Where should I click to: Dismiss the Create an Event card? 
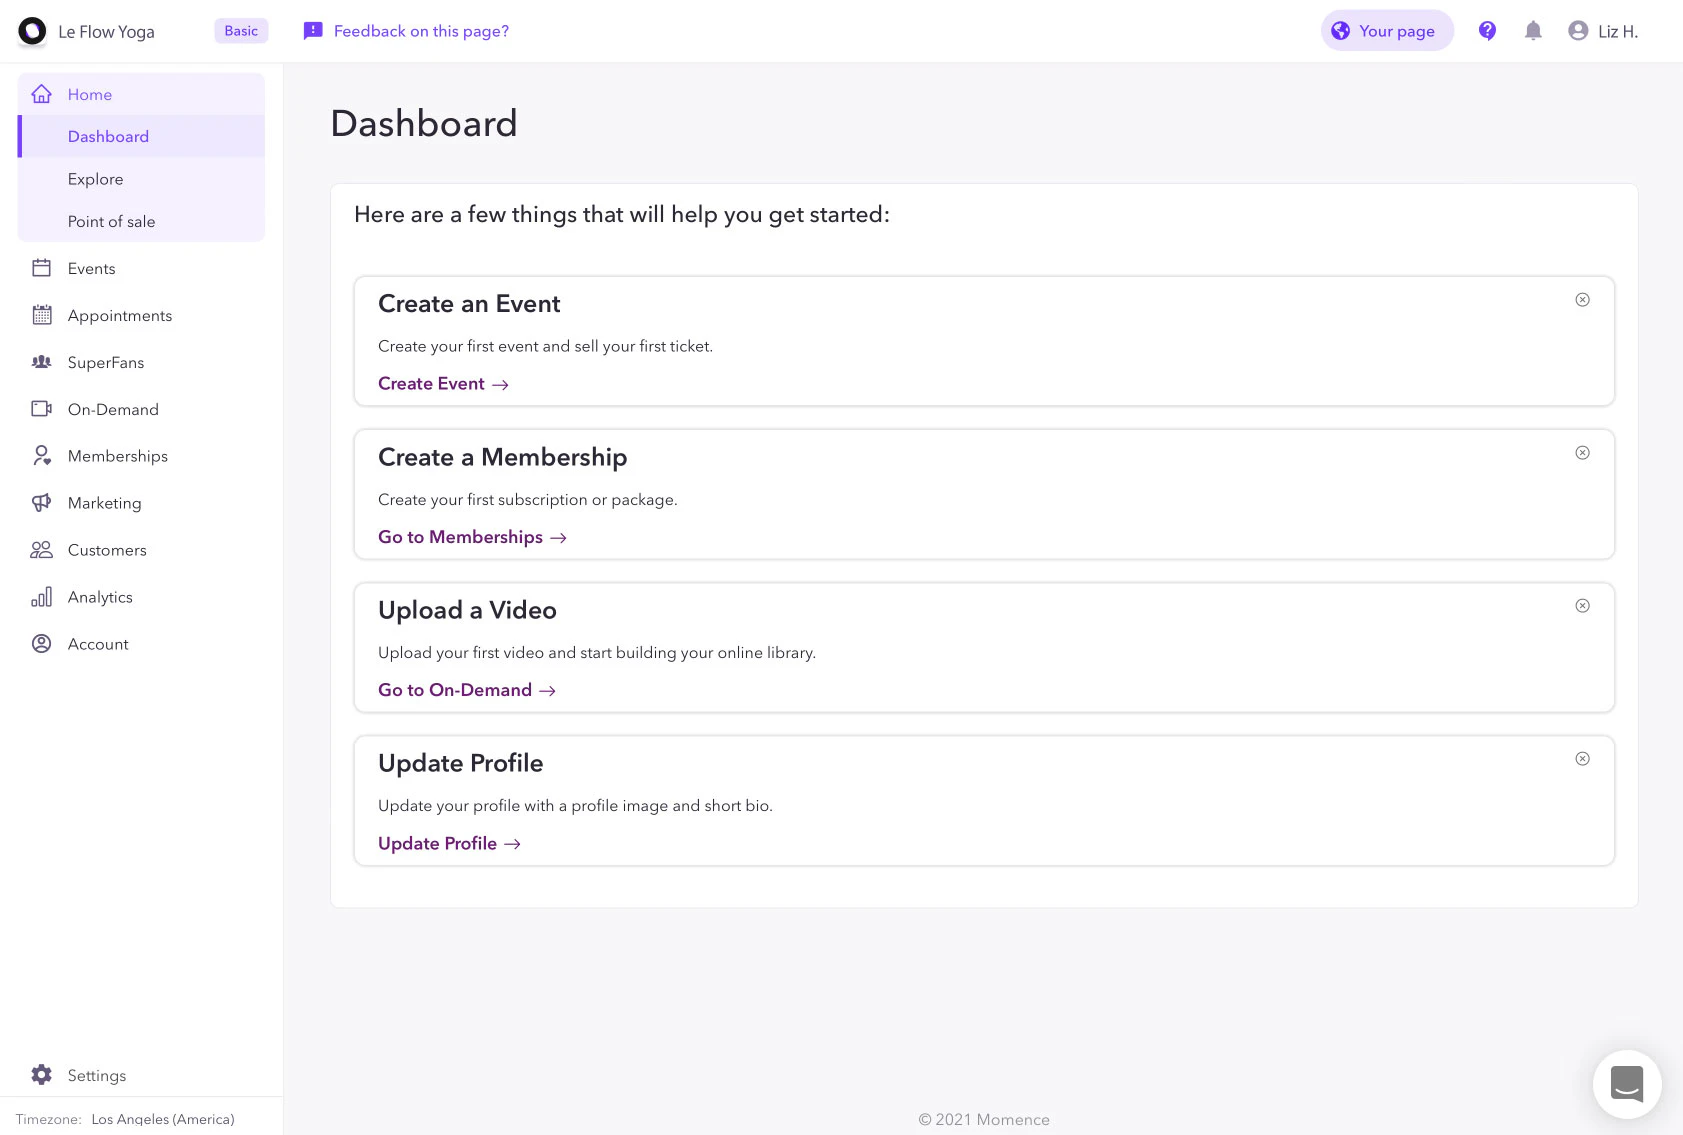[x=1582, y=299]
